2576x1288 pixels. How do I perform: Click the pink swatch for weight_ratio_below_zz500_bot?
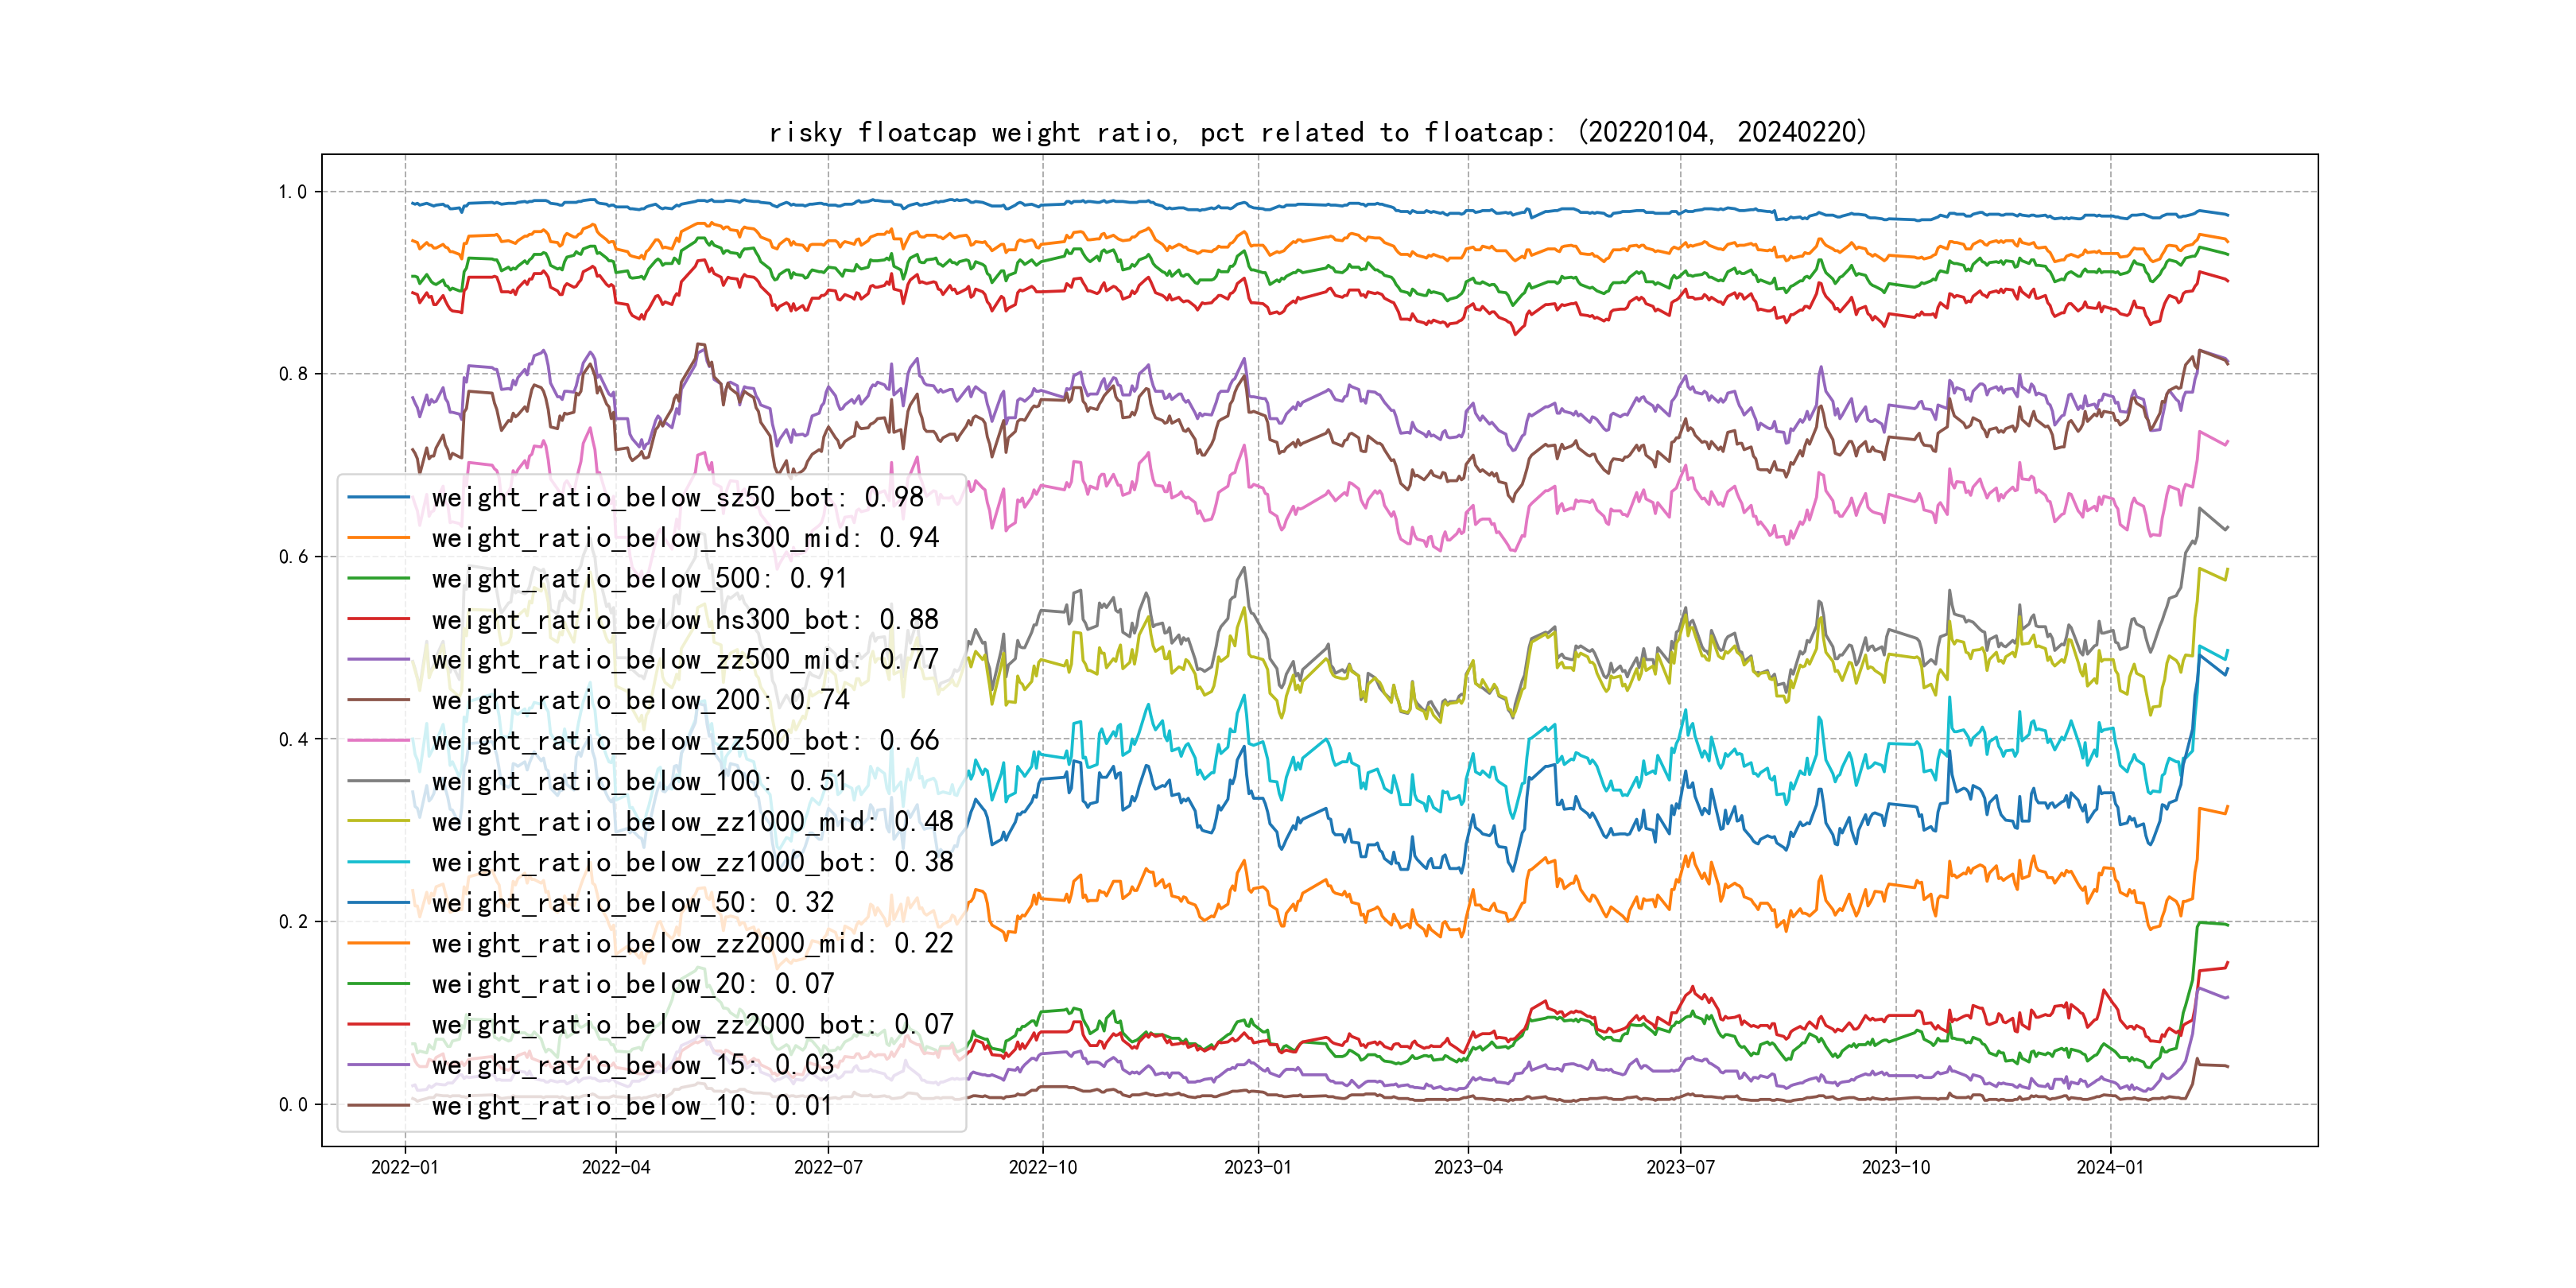(378, 741)
